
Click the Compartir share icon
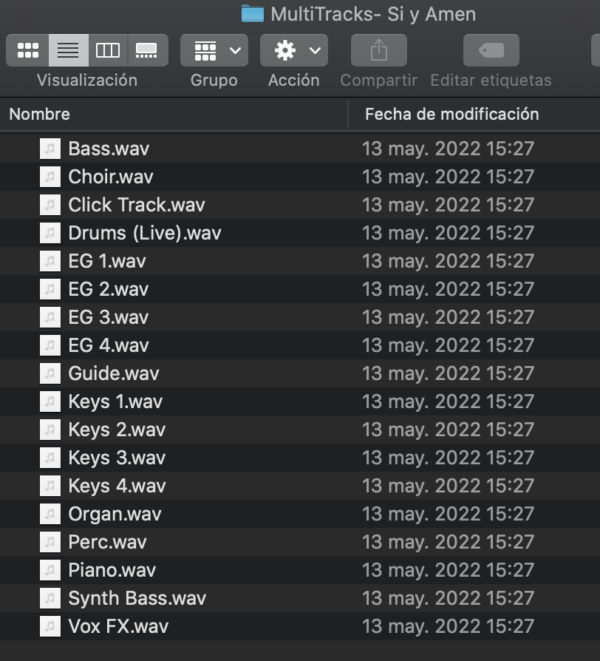379,51
